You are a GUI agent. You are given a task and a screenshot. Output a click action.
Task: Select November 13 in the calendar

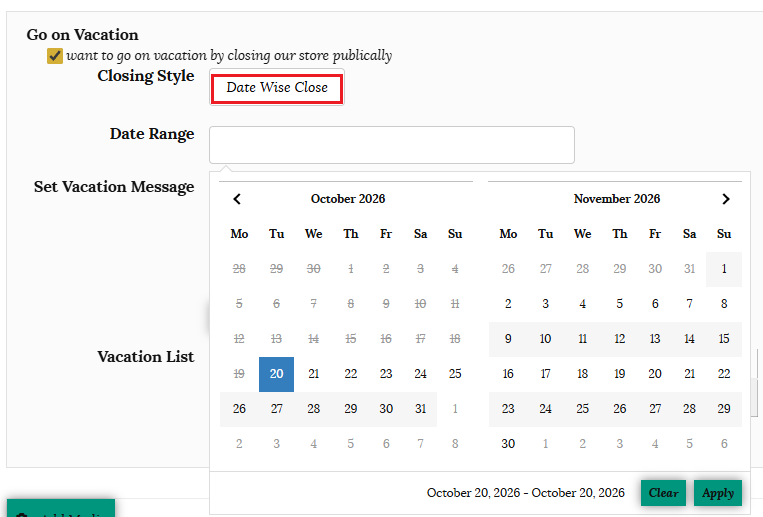655,339
